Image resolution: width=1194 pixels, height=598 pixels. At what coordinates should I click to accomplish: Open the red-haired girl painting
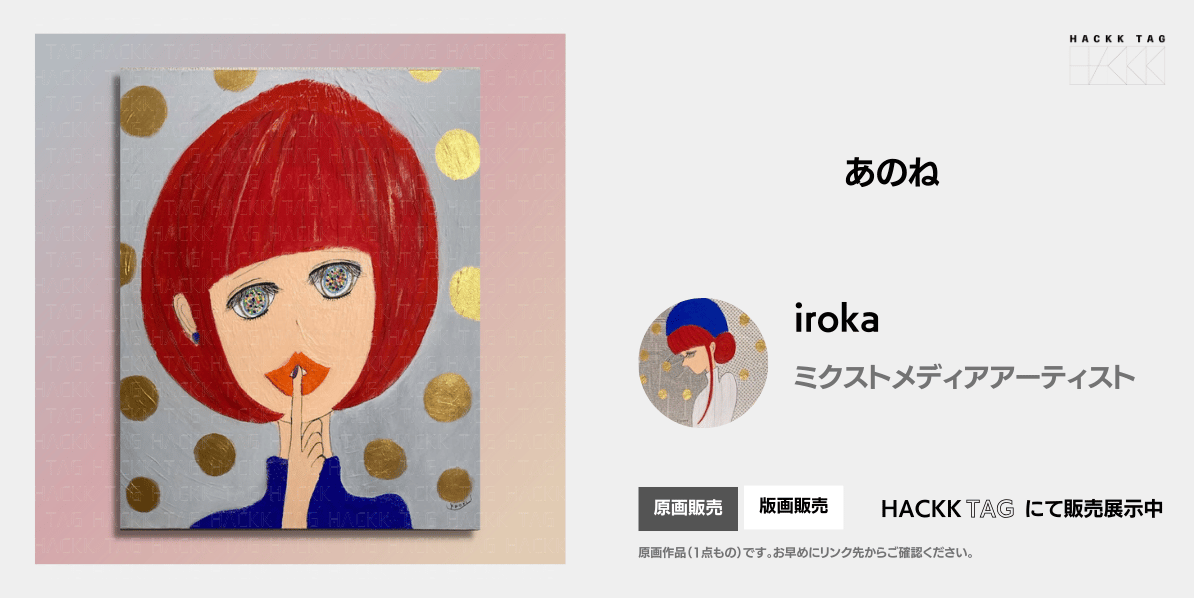[299, 299]
